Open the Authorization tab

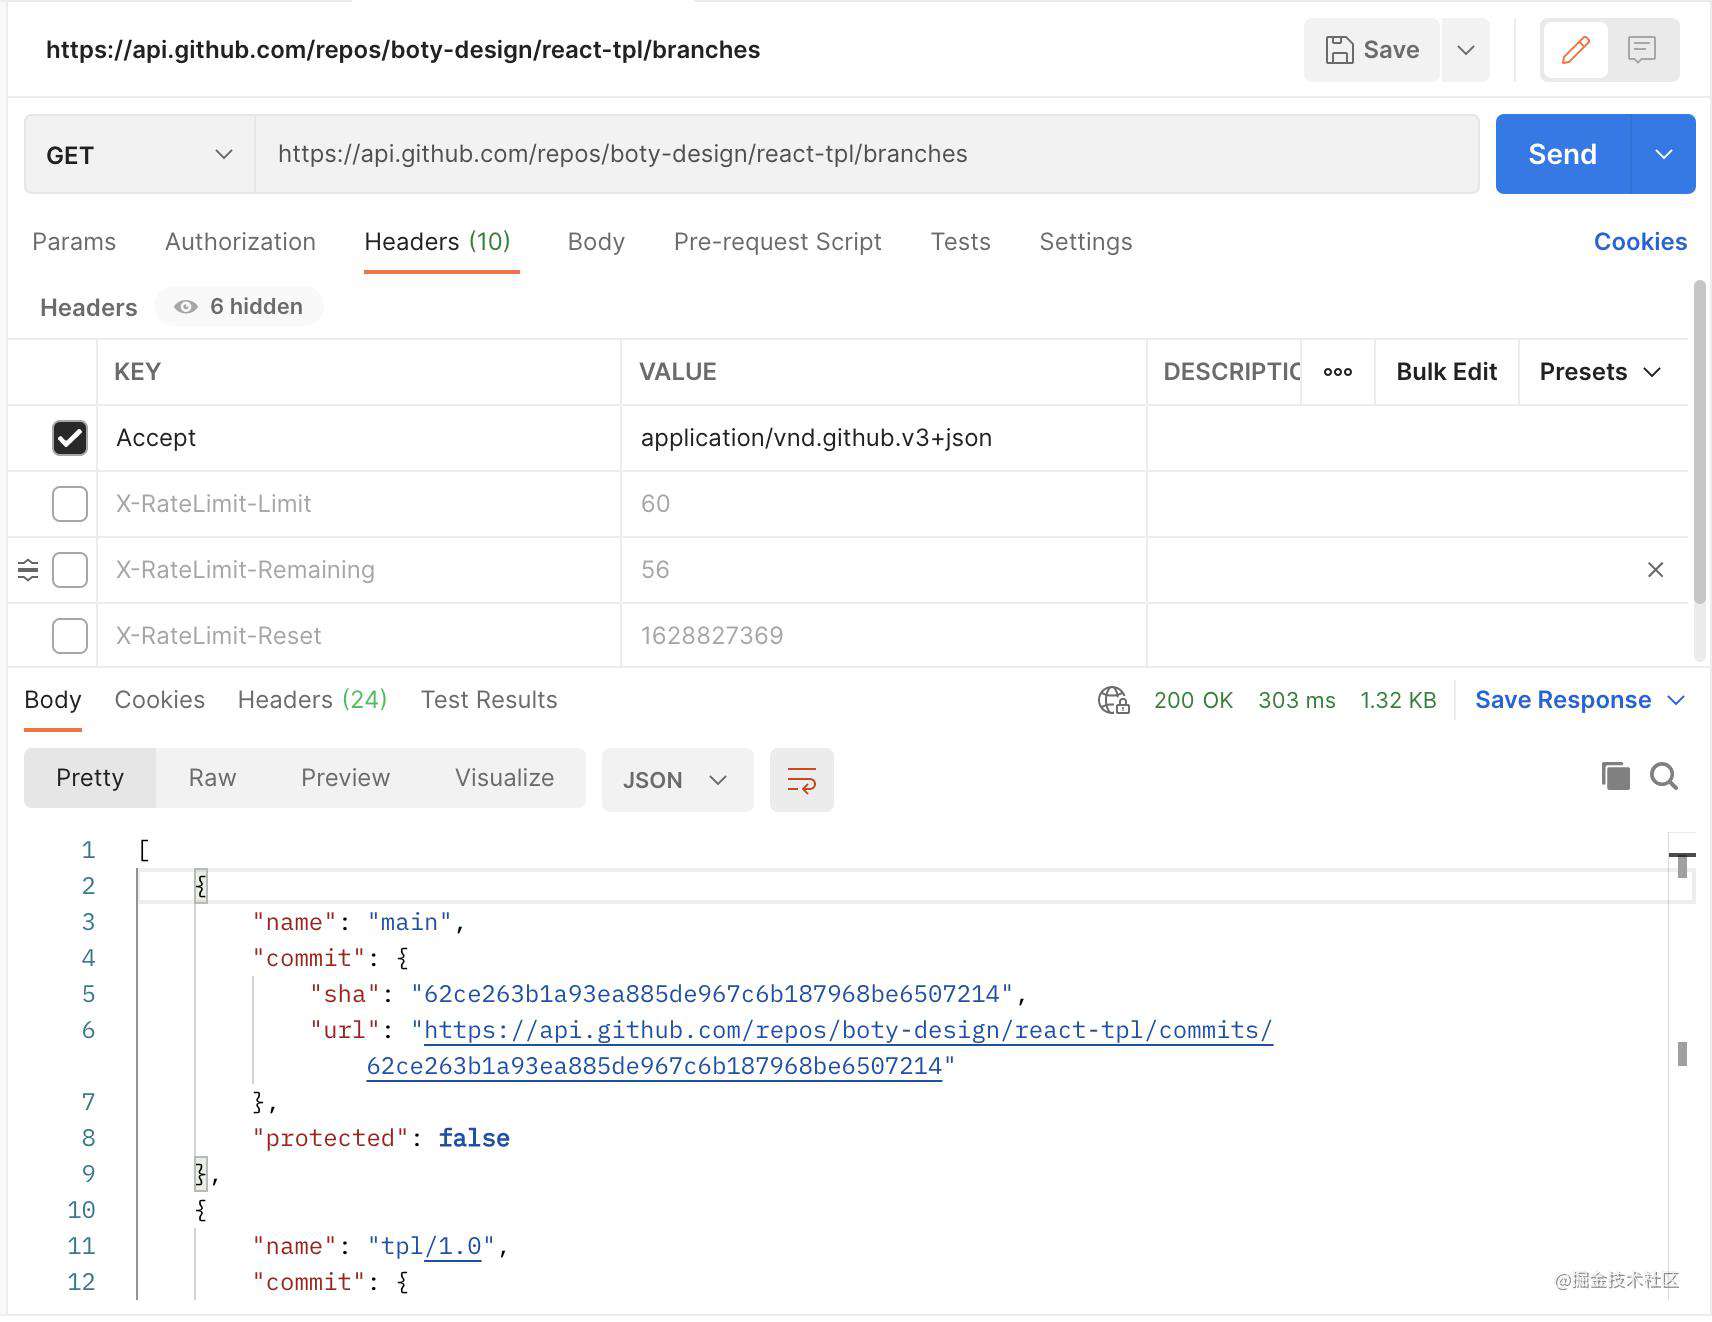pos(240,242)
